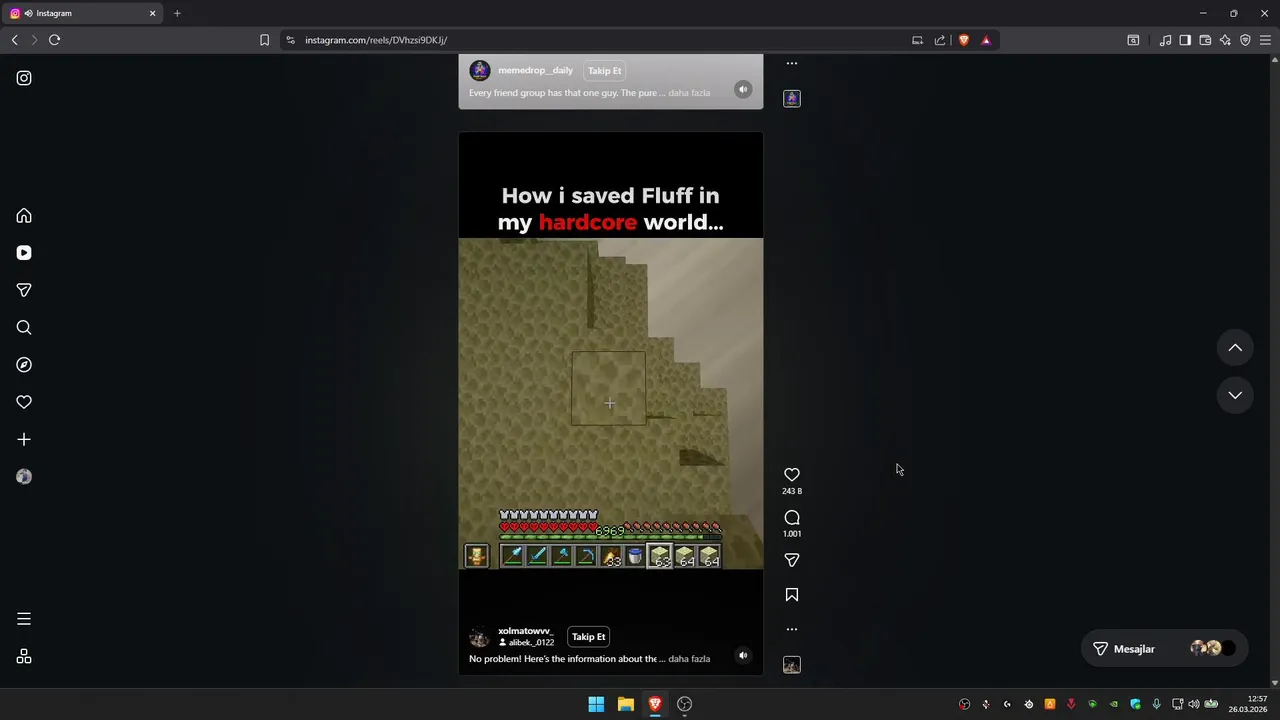The height and width of the screenshot is (720, 1280).
Task: Reload the Instagram page
Action: (x=55, y=40)
